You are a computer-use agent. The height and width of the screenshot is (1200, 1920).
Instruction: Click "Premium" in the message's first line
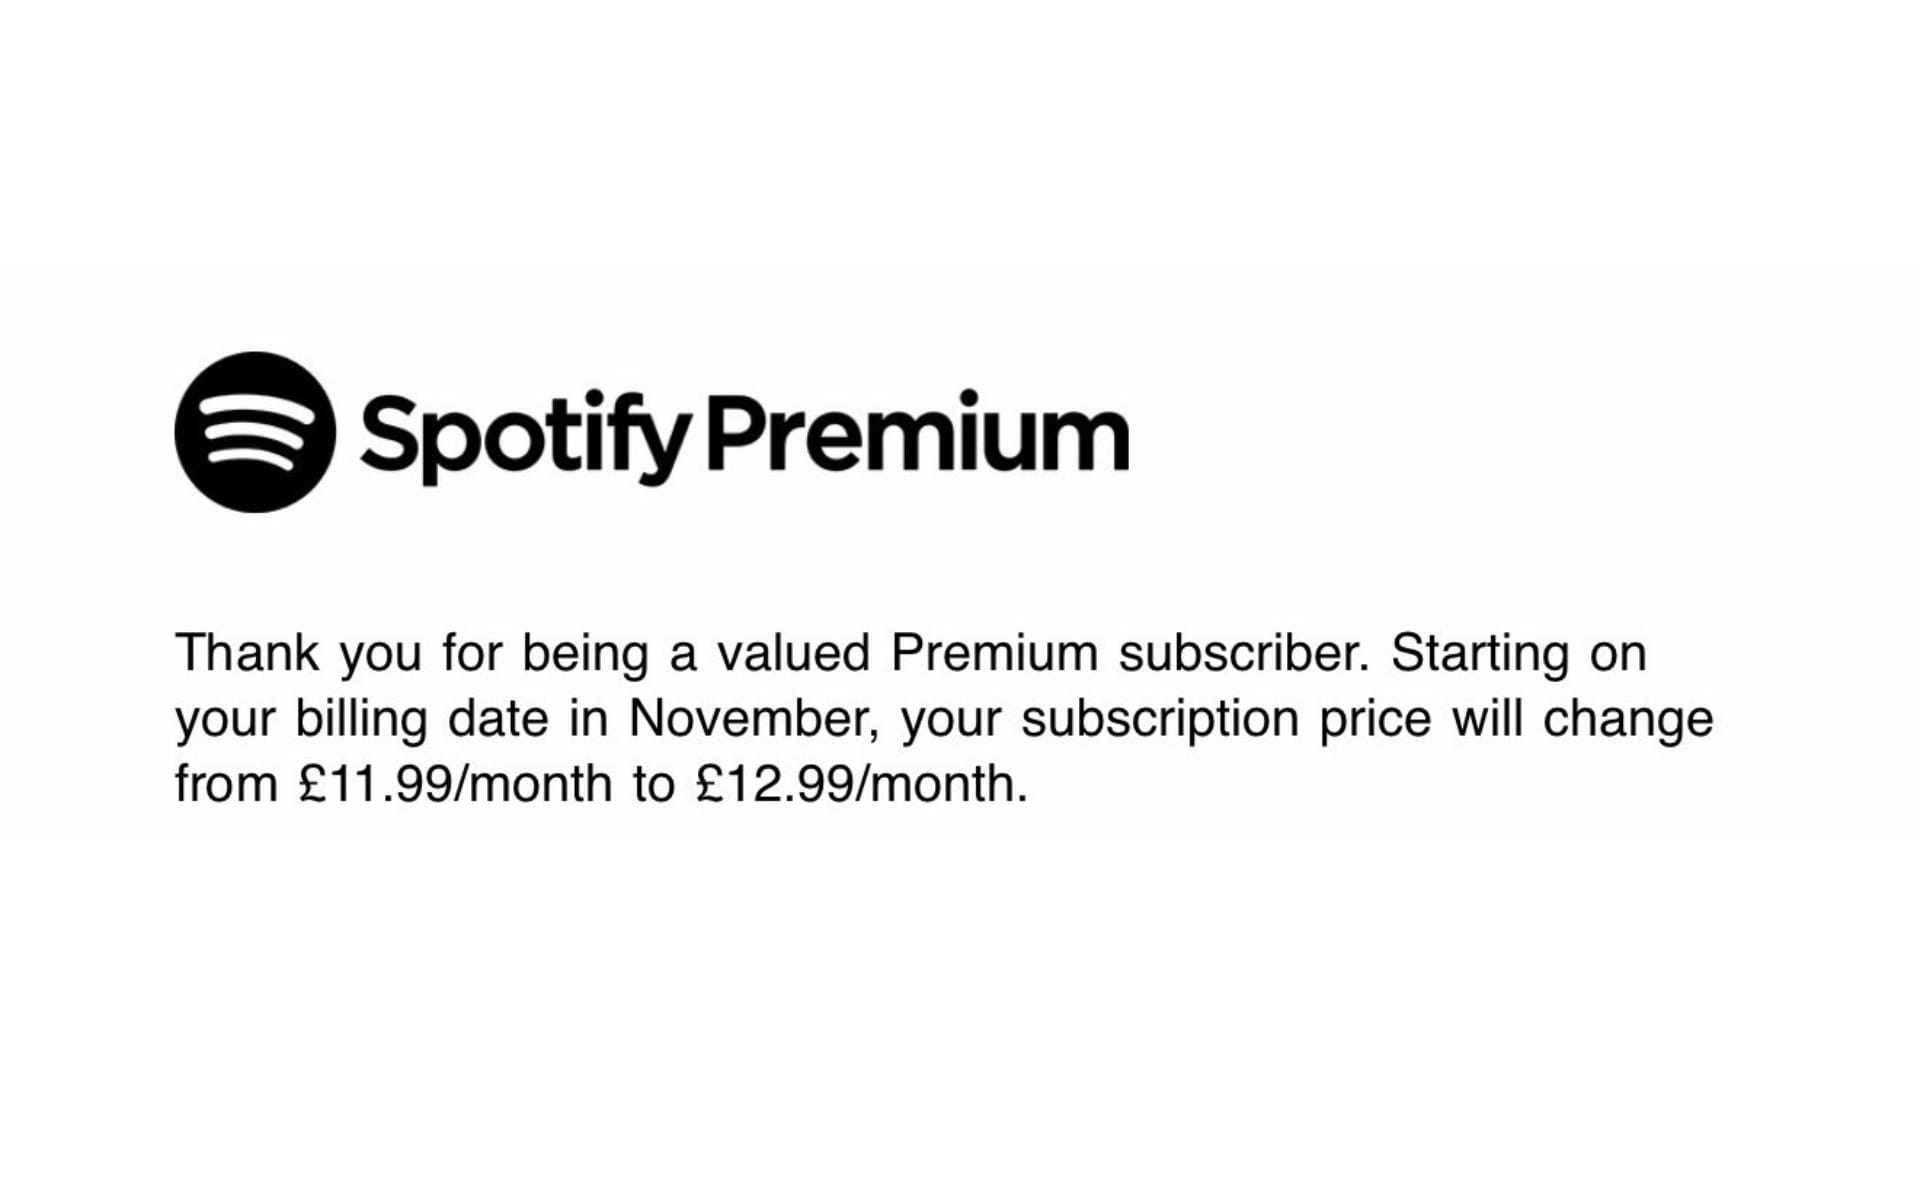pos(994,654)
